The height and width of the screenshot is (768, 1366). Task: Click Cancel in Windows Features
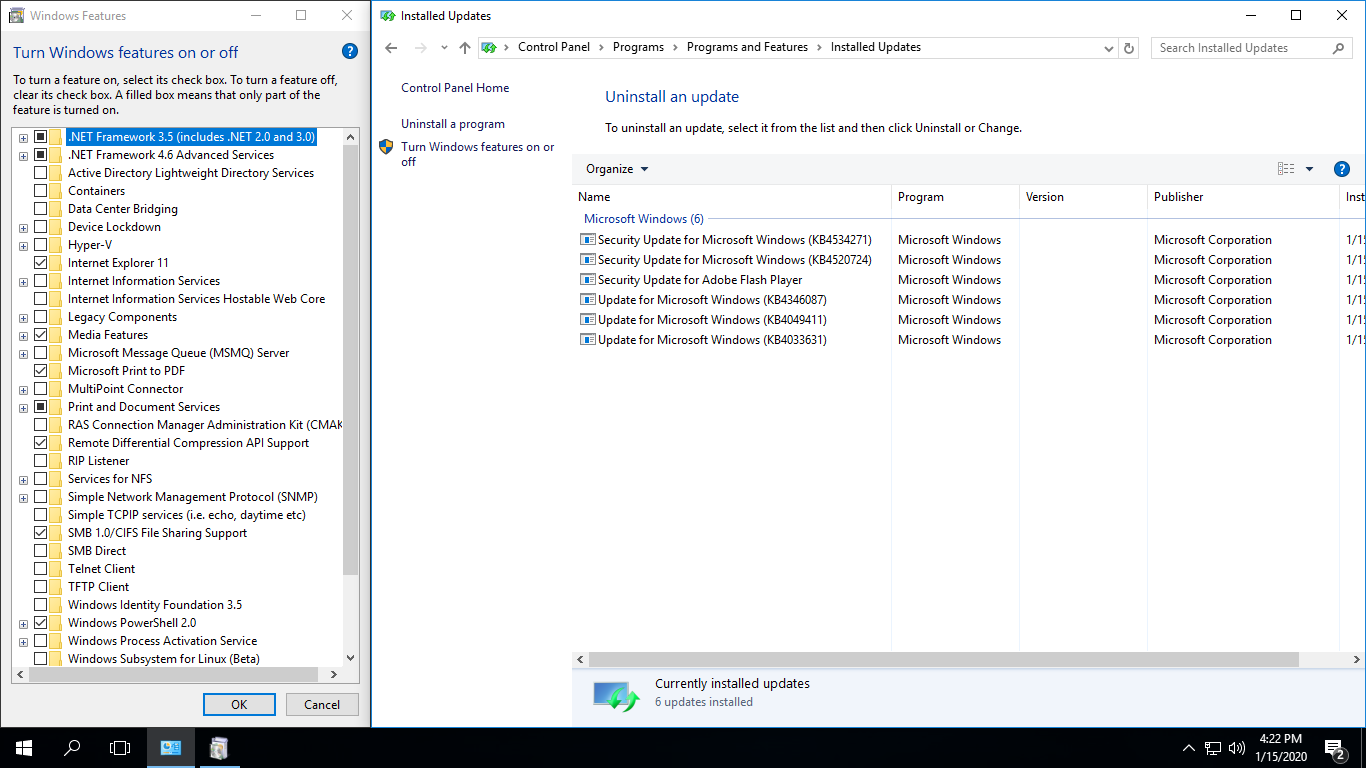pos(322,704)
